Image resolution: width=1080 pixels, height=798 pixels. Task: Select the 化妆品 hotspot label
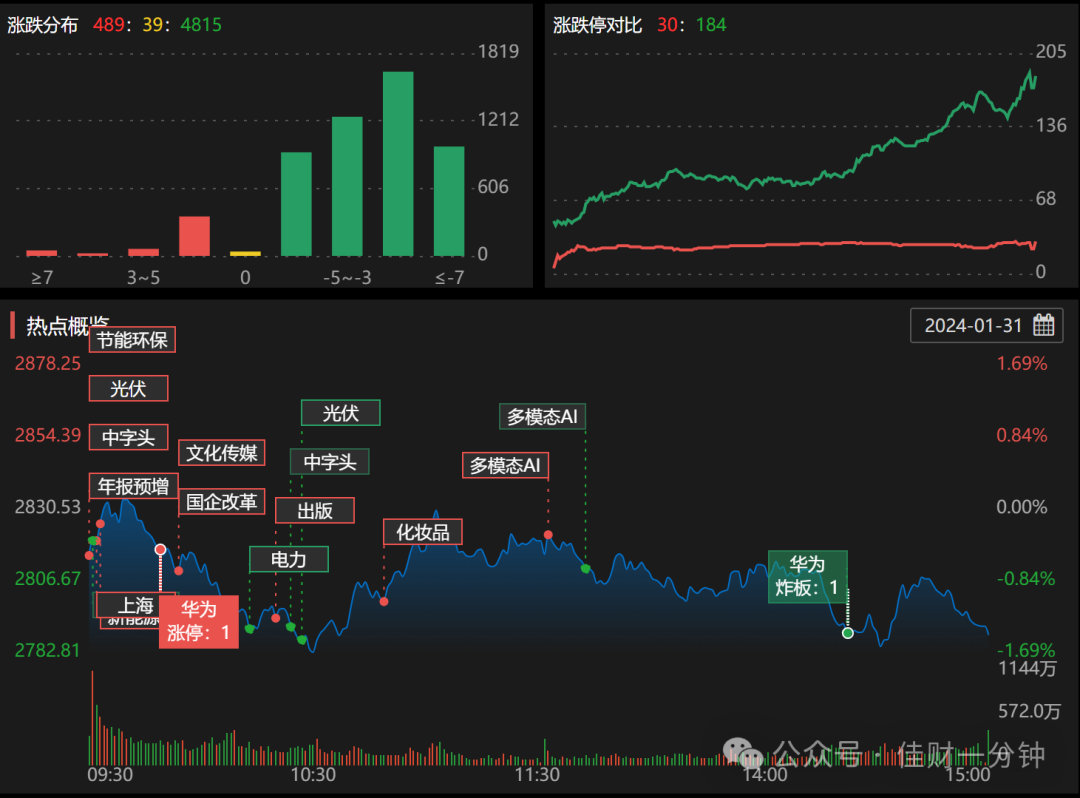[422, 532]
